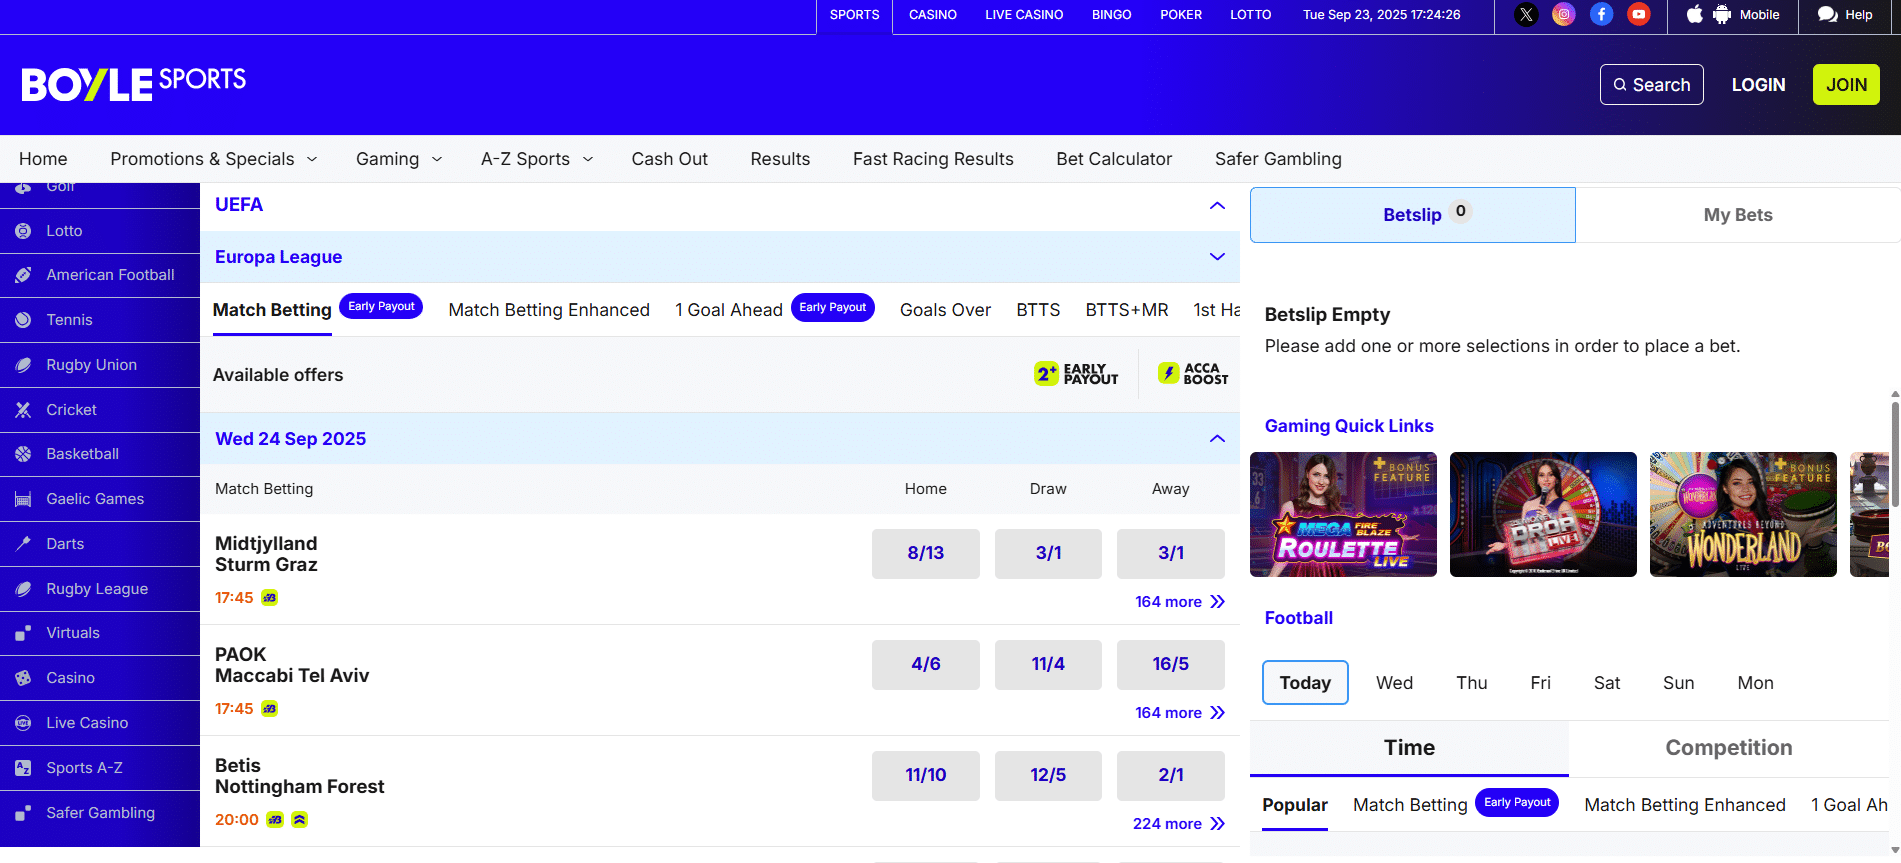1901x863 pixels.
Task: Select PAOK home odds 4/6
Action: (926, 664)
